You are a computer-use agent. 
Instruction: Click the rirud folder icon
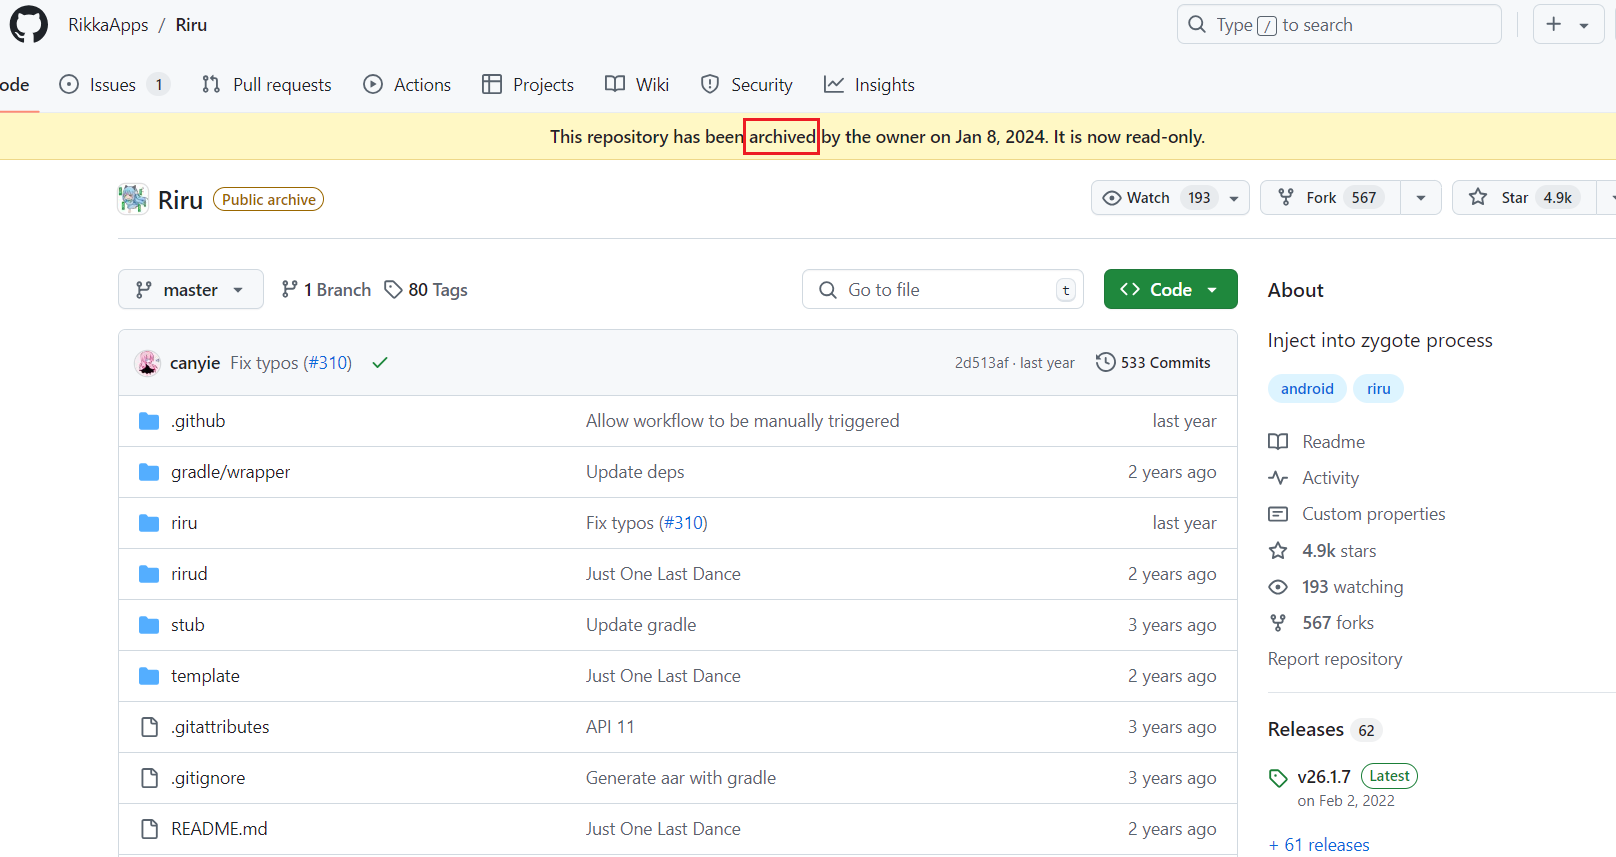149,574
